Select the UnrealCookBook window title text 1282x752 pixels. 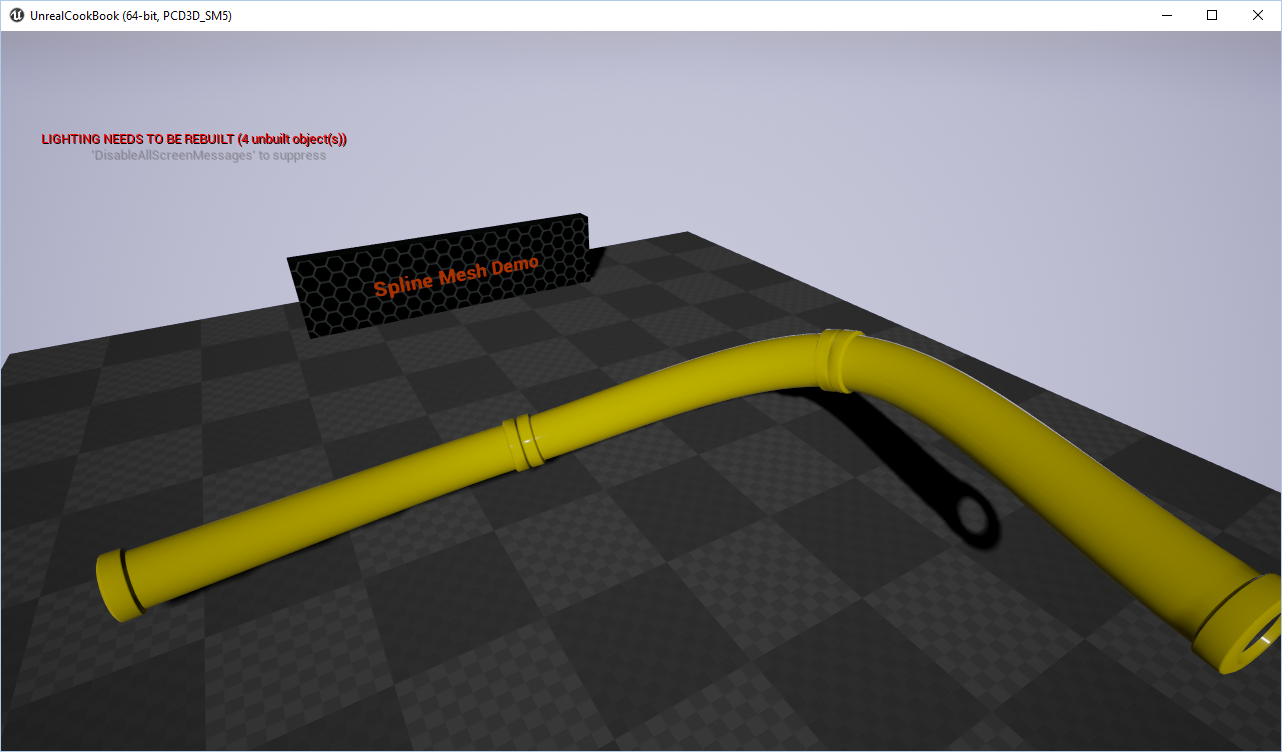[130, 15]
